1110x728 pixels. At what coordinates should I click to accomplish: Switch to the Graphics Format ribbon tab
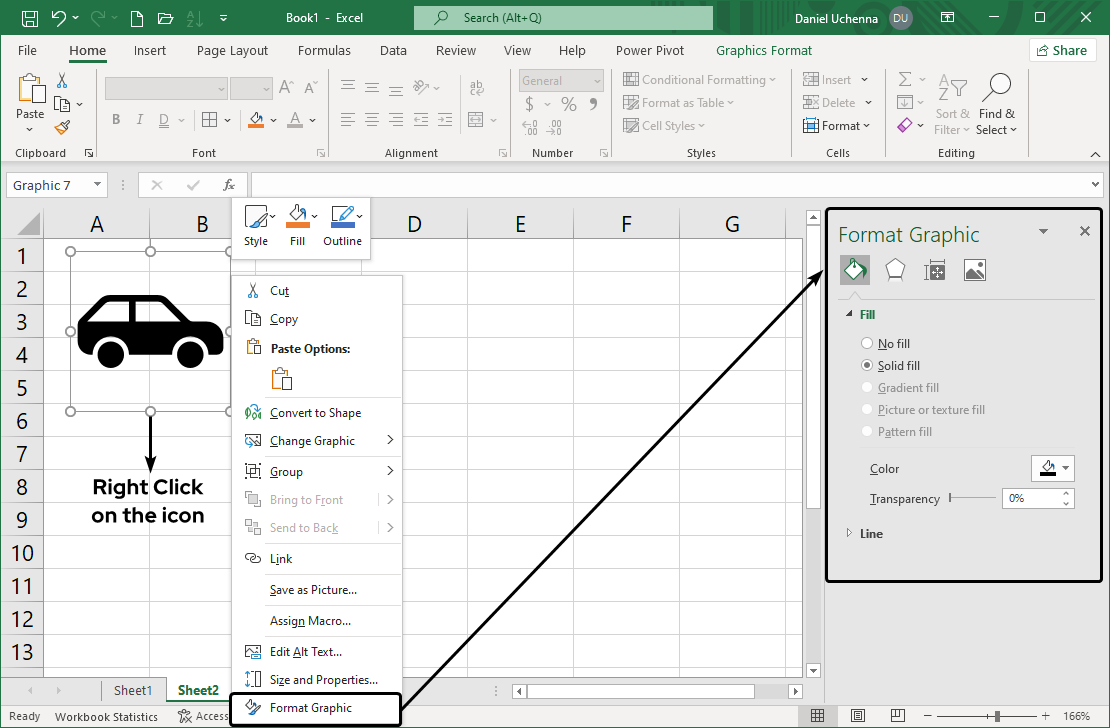click(x=764, y=50)
